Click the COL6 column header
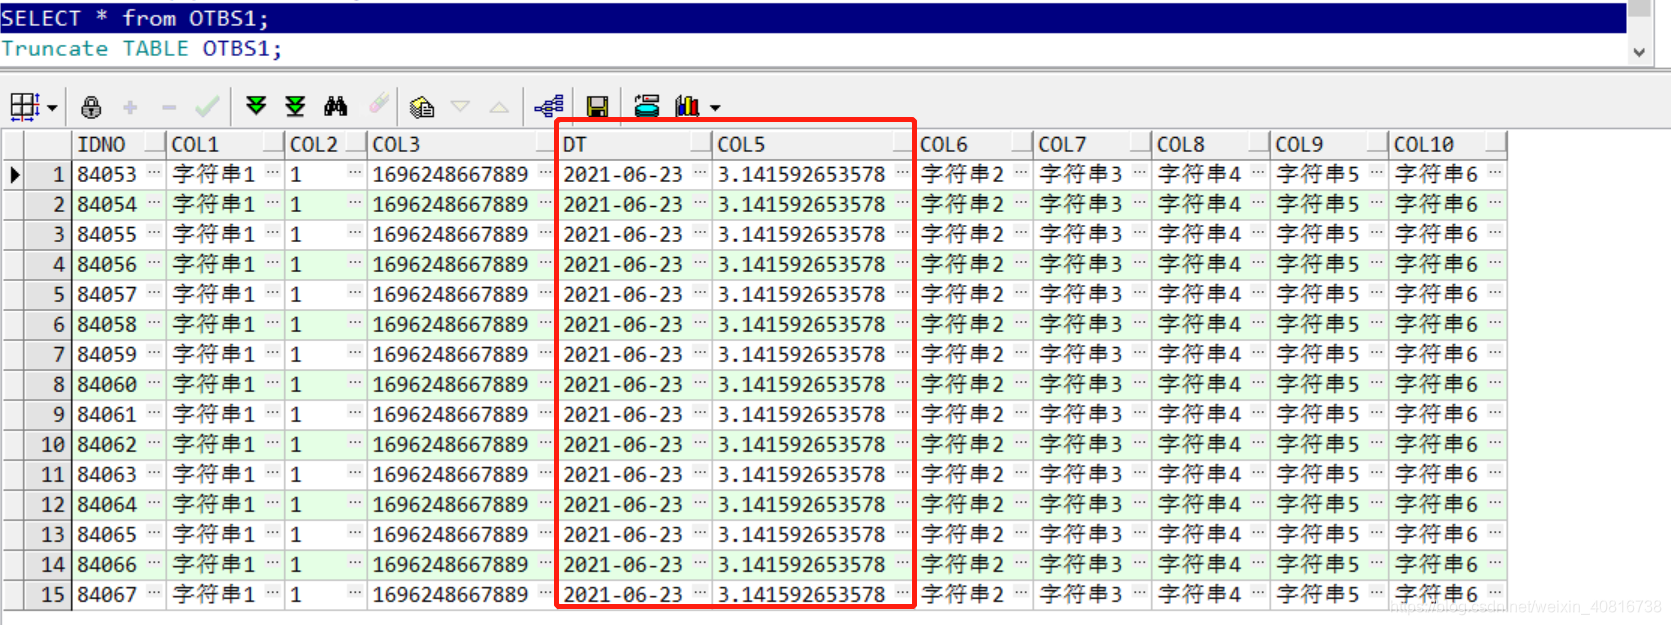 point(974,144)
